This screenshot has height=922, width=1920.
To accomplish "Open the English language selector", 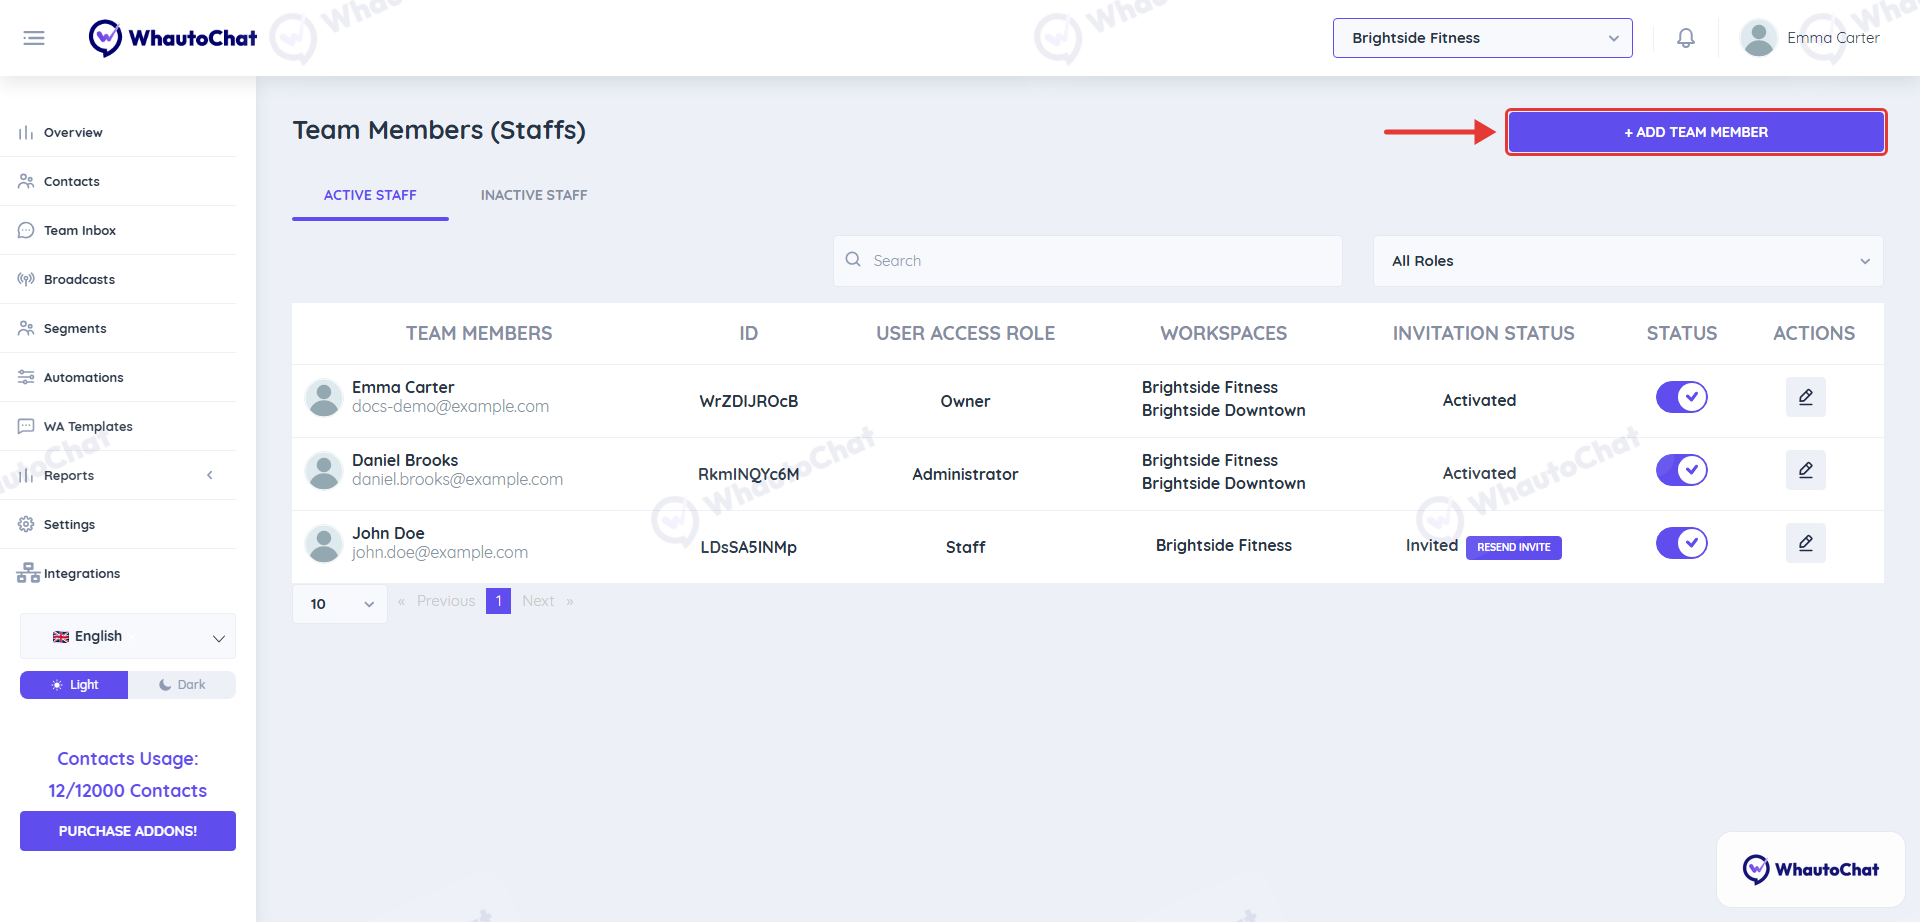I will tap(128, 636).
